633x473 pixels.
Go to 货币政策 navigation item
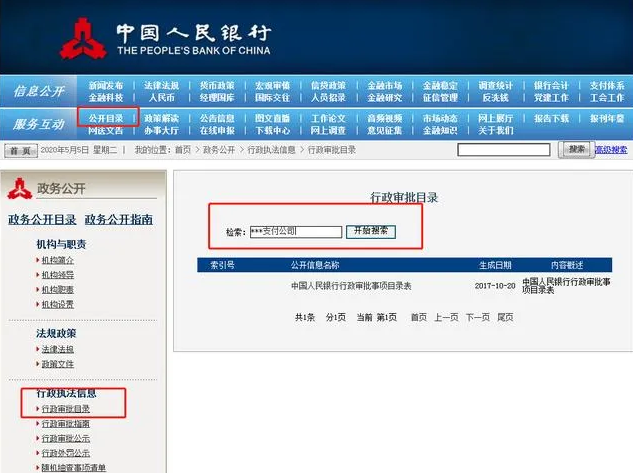(216, 86)
